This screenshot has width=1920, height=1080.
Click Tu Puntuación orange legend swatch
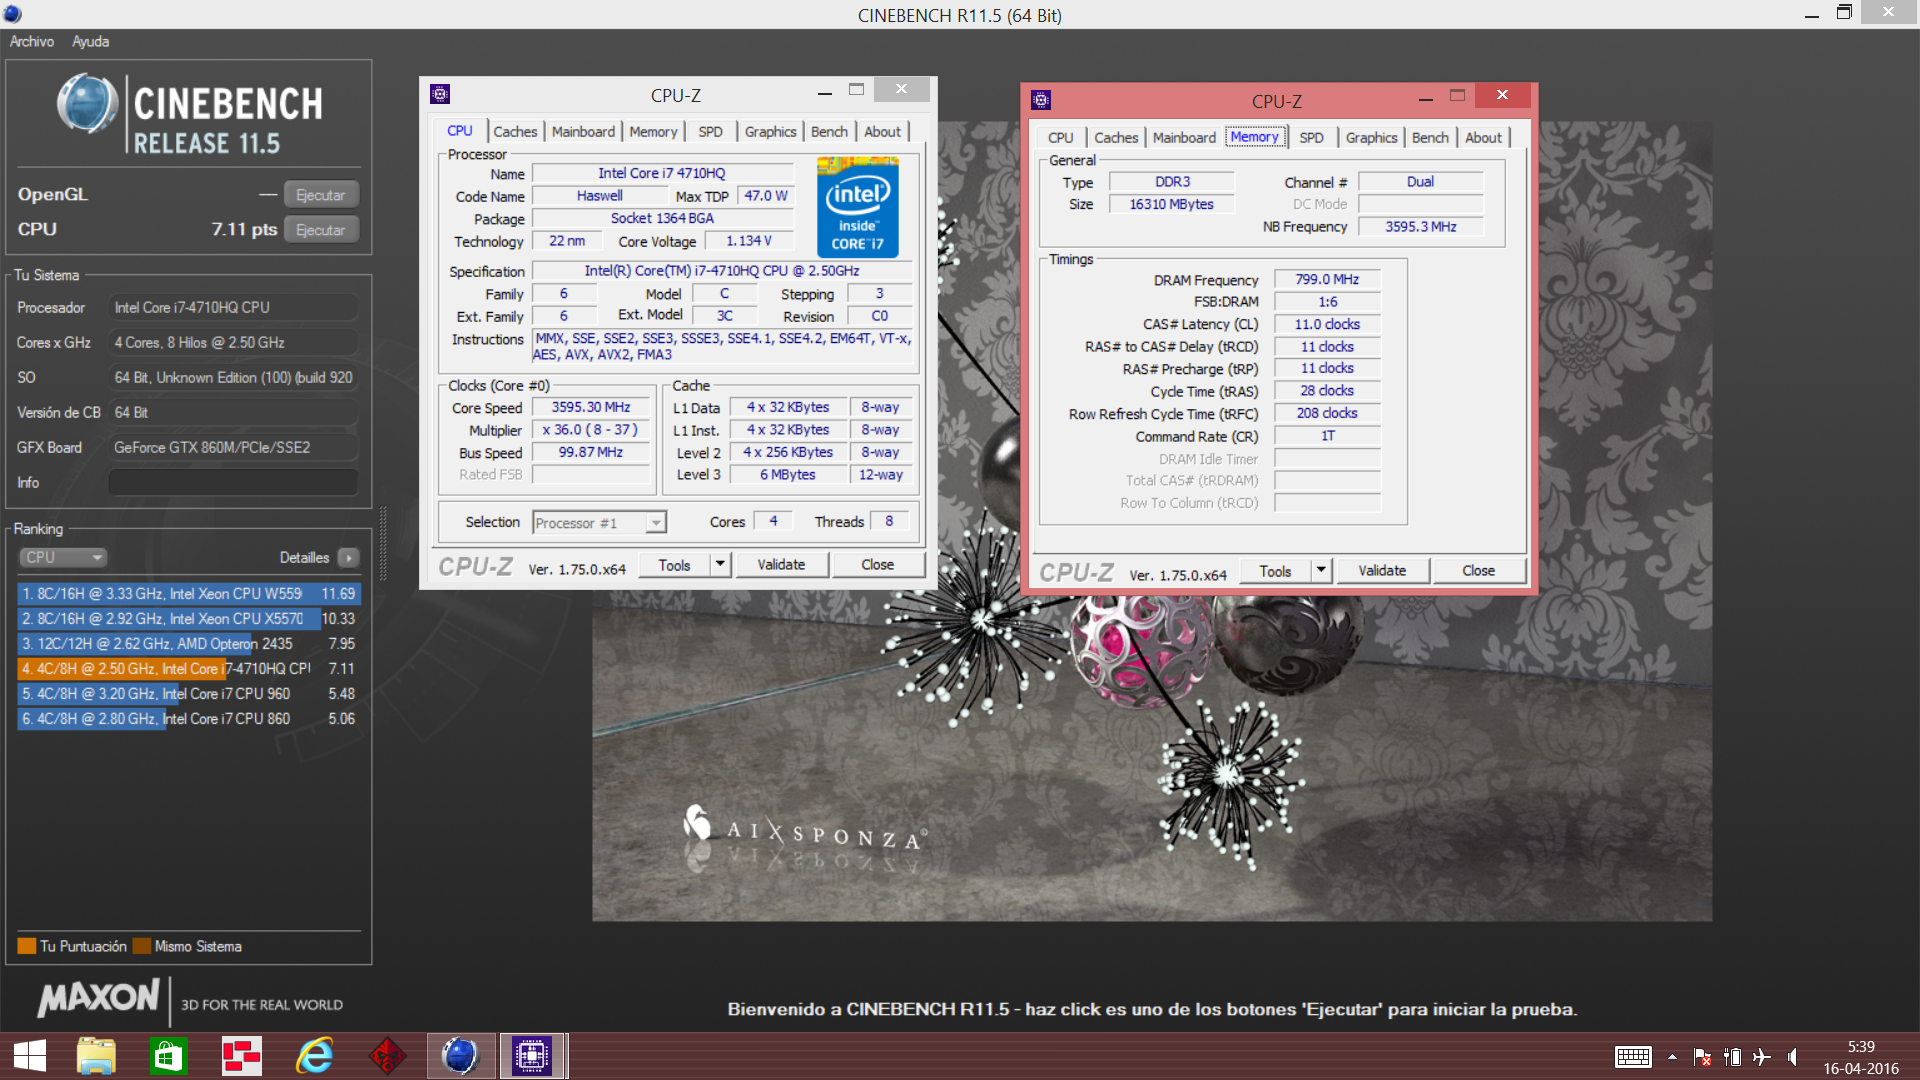click(x=27, y=946)
